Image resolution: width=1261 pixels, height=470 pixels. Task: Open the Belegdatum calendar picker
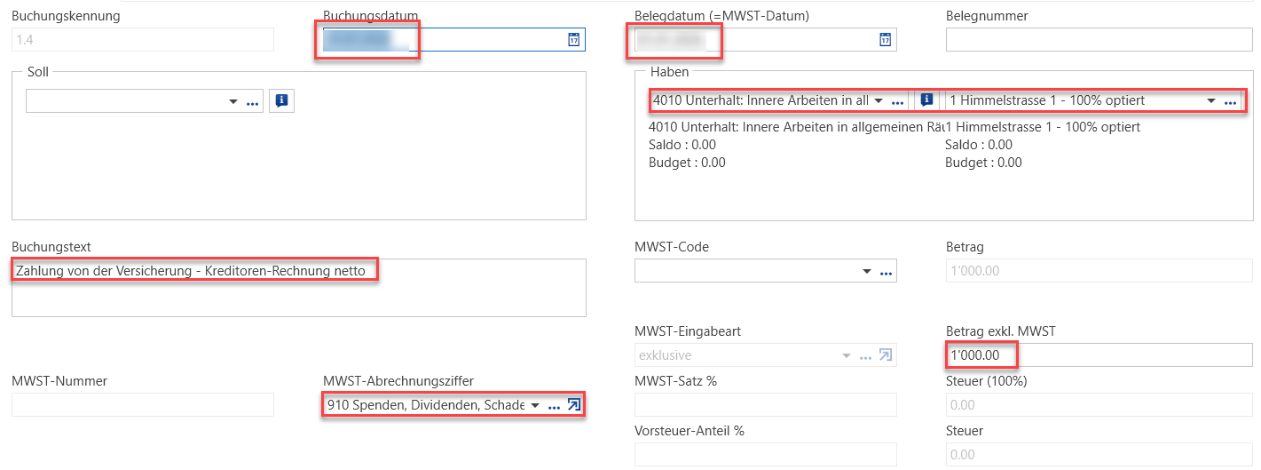click(x=885, y=40)
